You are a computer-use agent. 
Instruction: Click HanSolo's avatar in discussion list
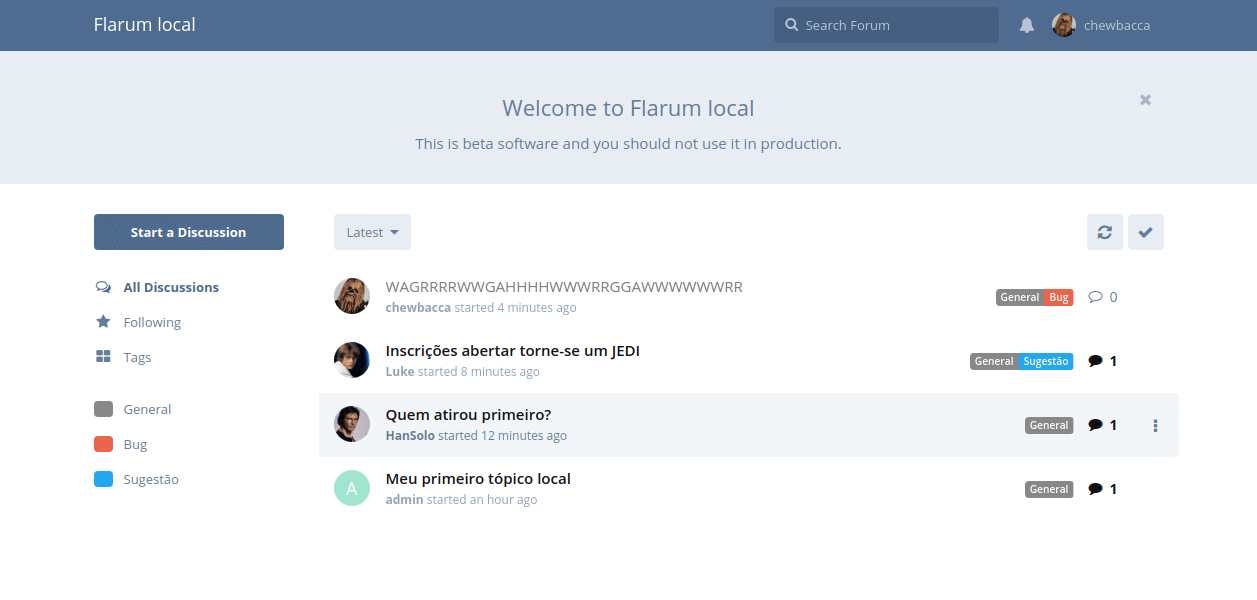tap(352, 424)
